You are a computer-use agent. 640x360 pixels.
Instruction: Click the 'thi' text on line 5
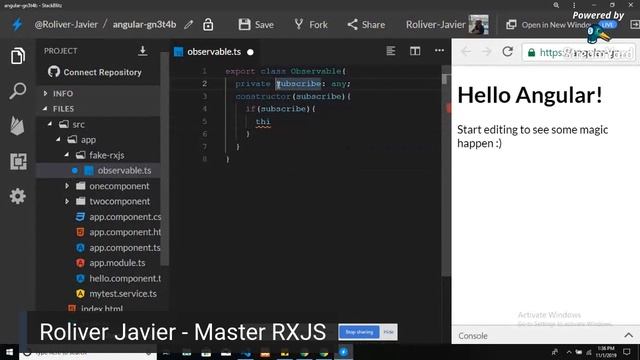click(263, 122)
